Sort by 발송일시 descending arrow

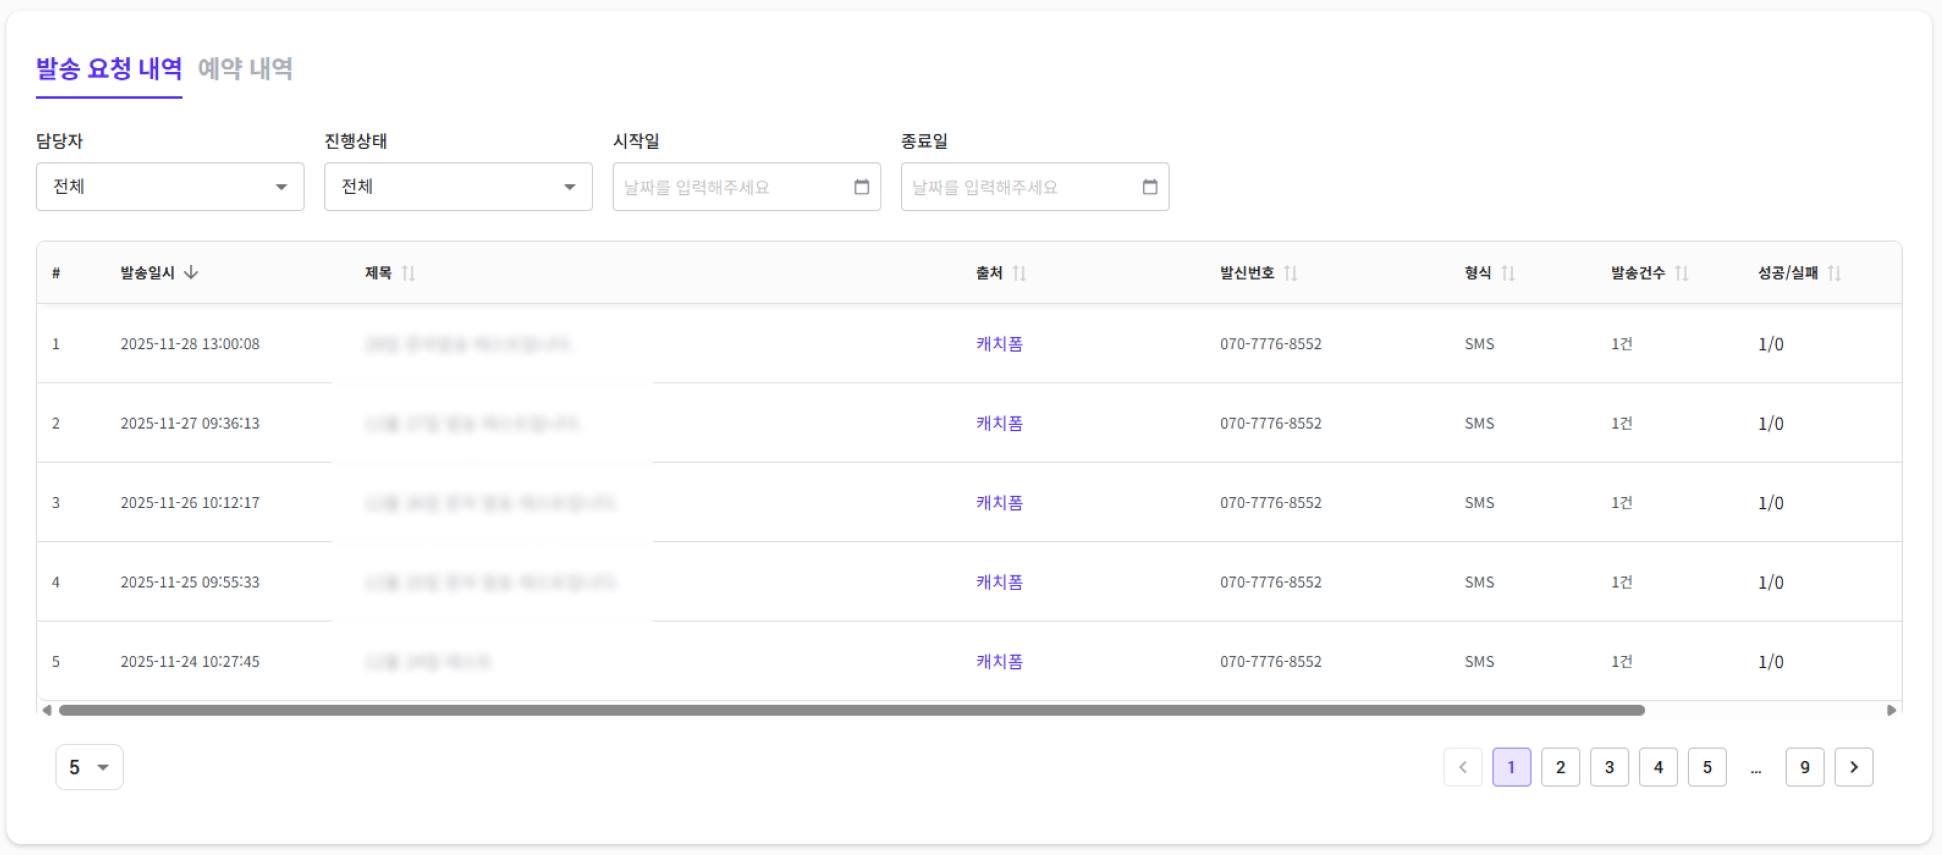coord(191,273)
